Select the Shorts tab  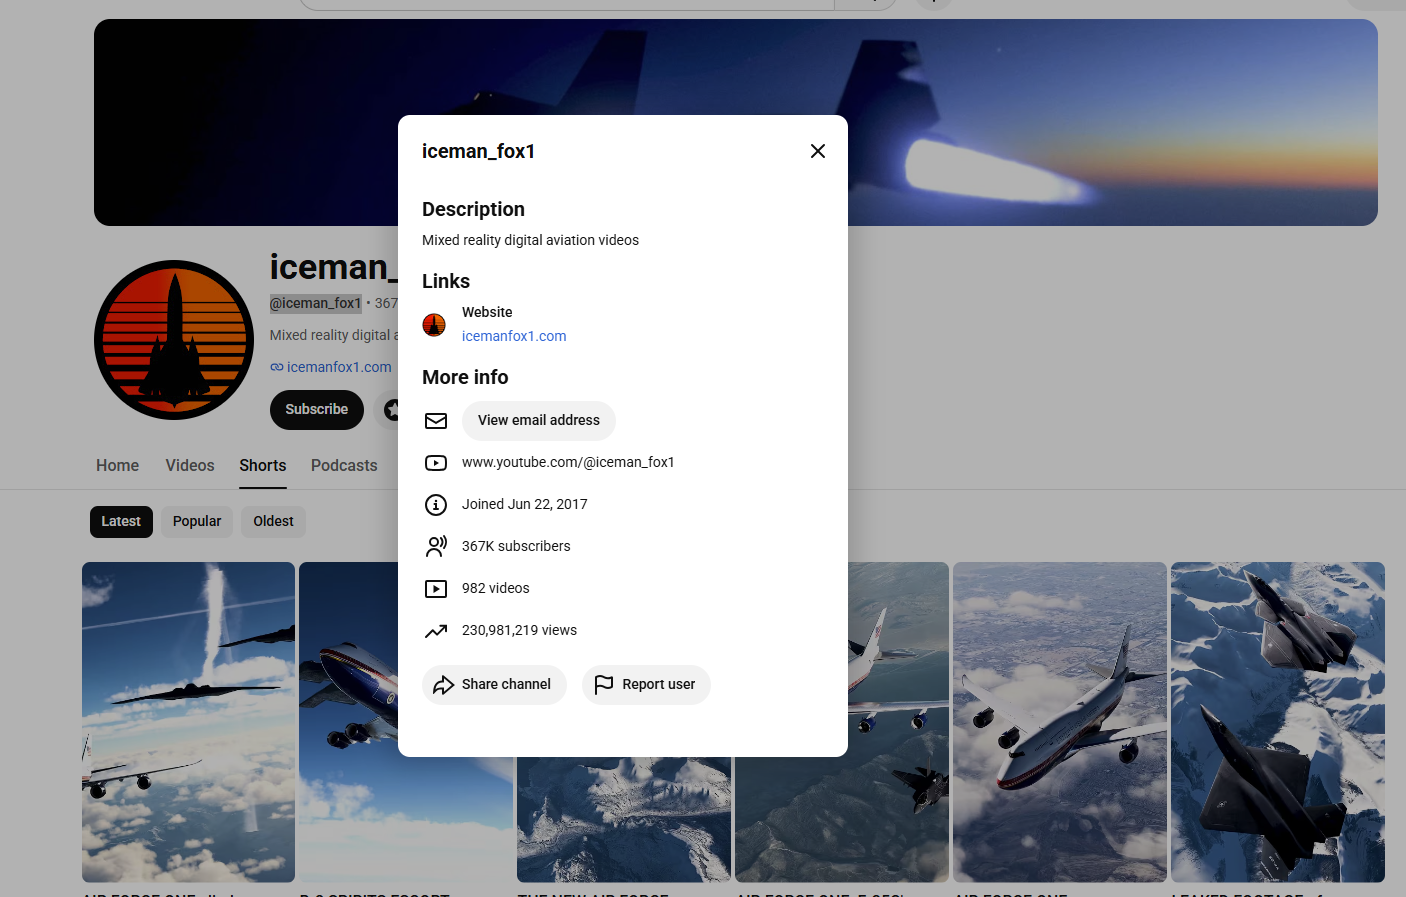coord(263,466)
